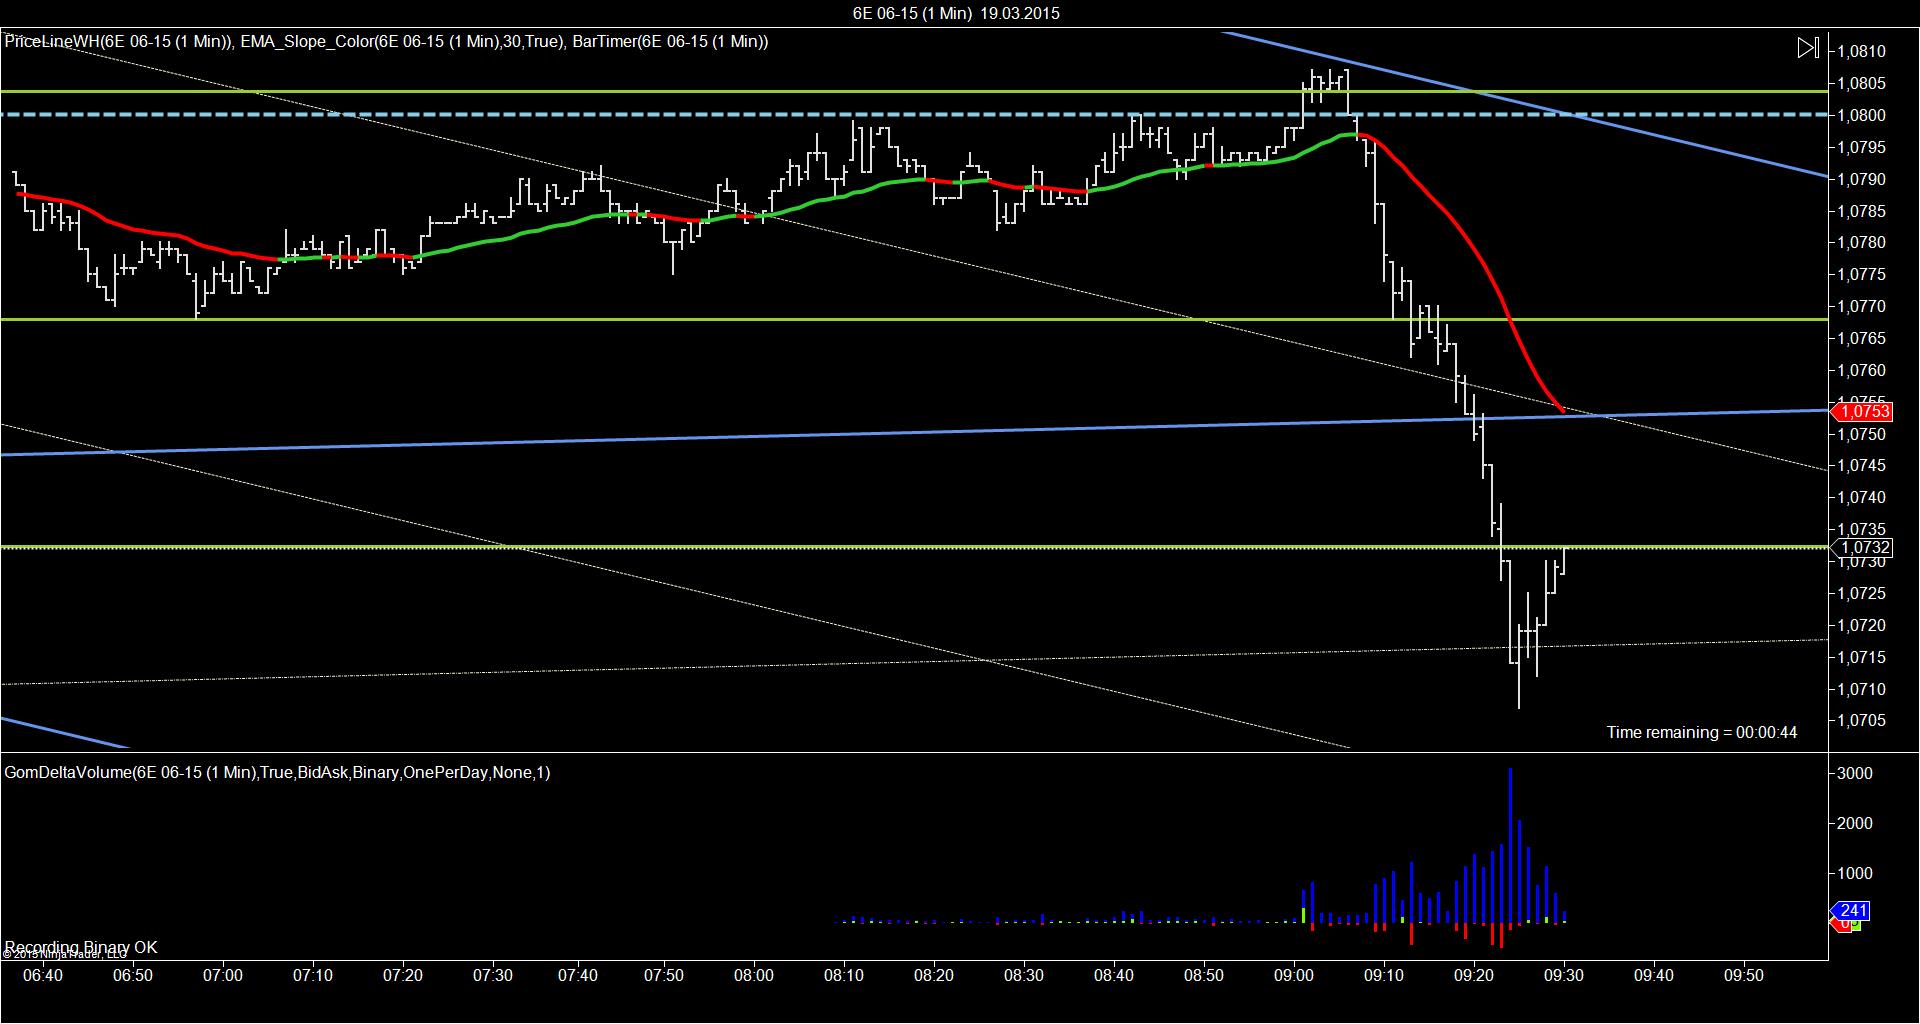Click the 09:20 time axis label
Image resolution: width=1920 pixels, height=1024 pixels.
click(x=1474, y=975)
